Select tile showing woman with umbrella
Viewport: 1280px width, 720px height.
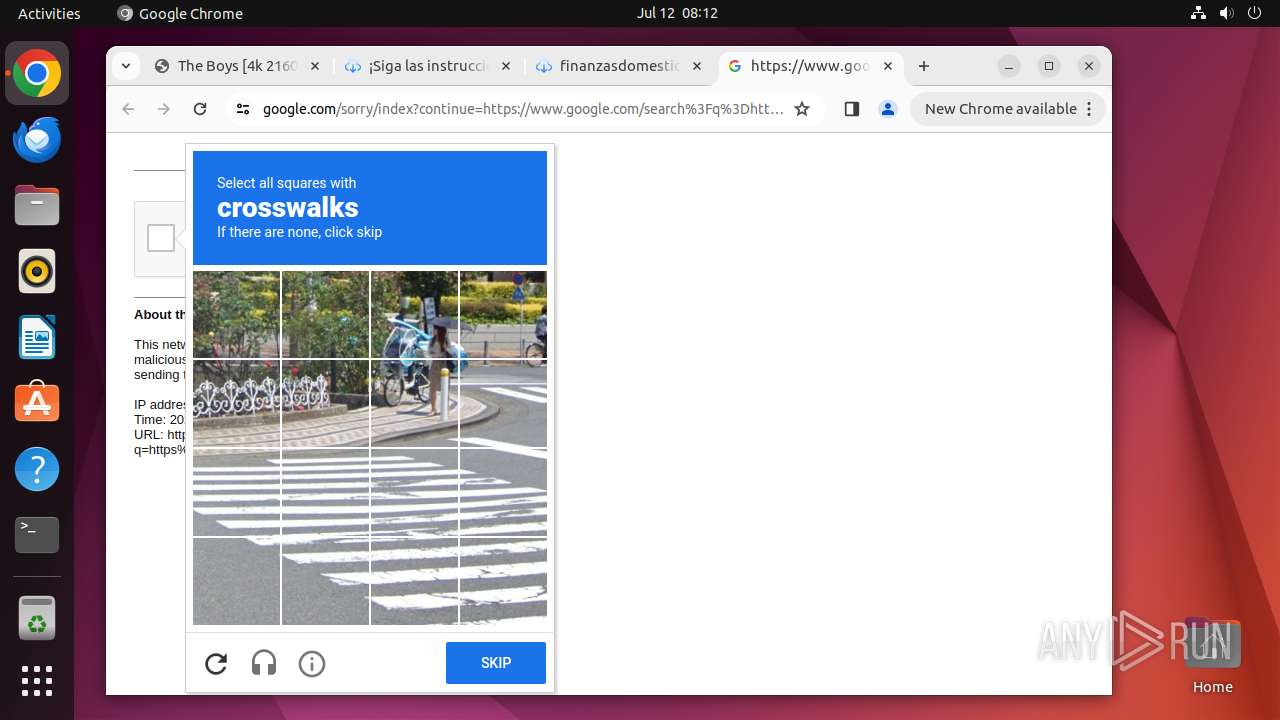click(414, 314)
